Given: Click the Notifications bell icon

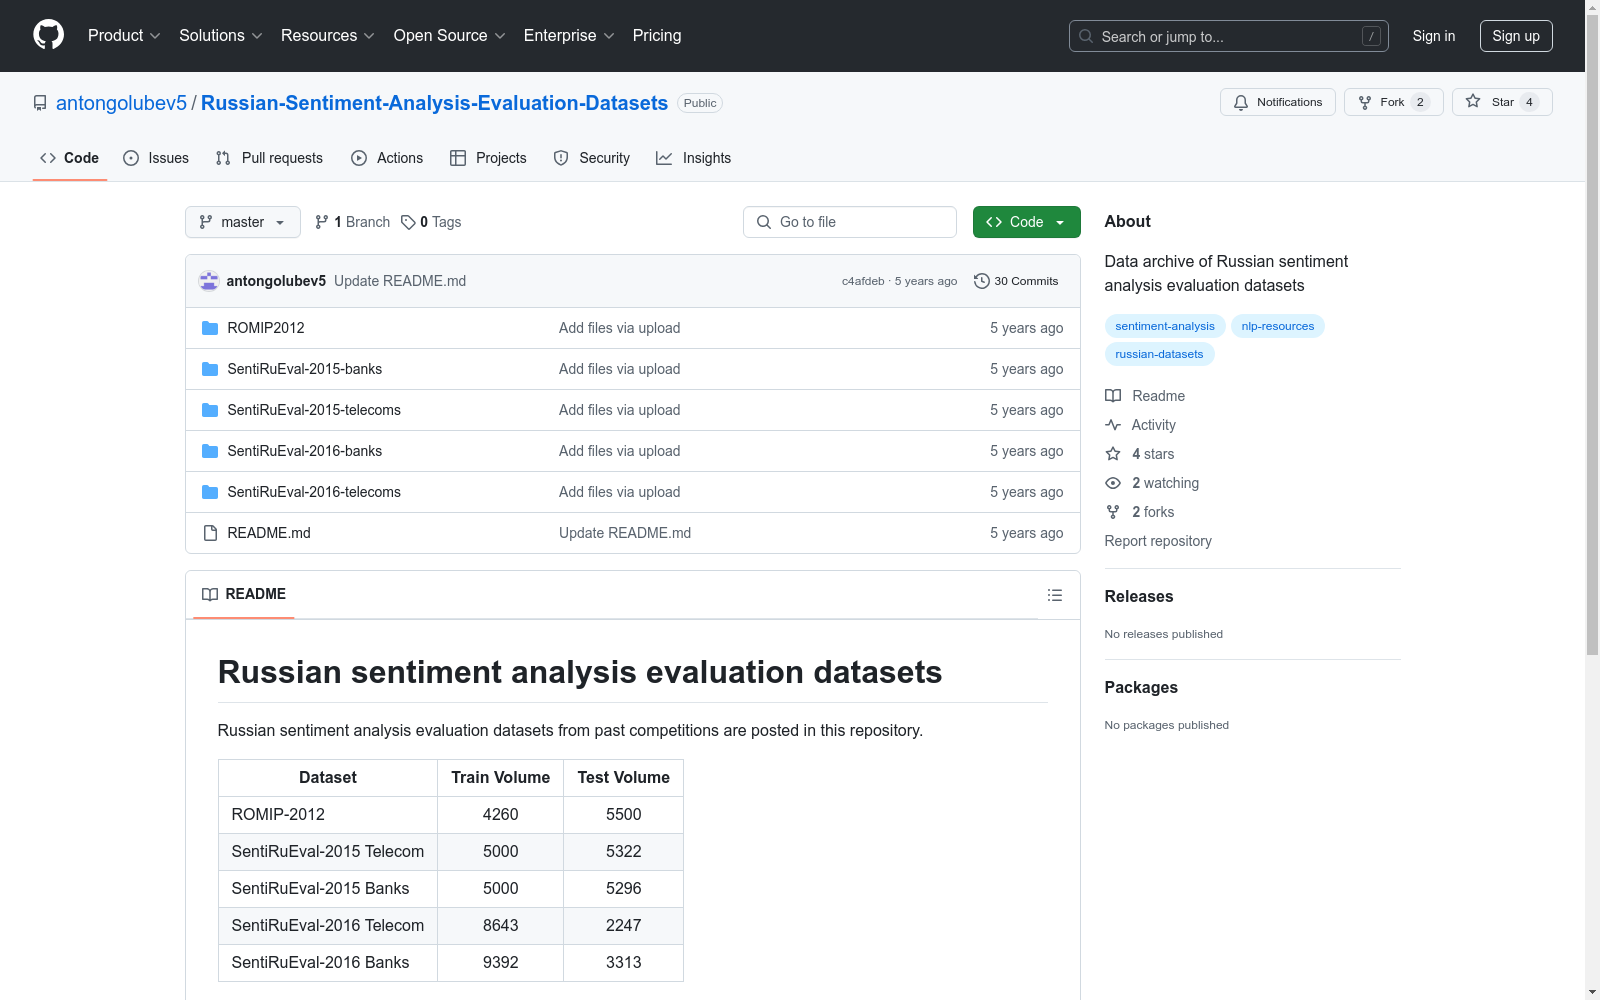Looking at the screenshot, I should click(x=1241, y=102).
